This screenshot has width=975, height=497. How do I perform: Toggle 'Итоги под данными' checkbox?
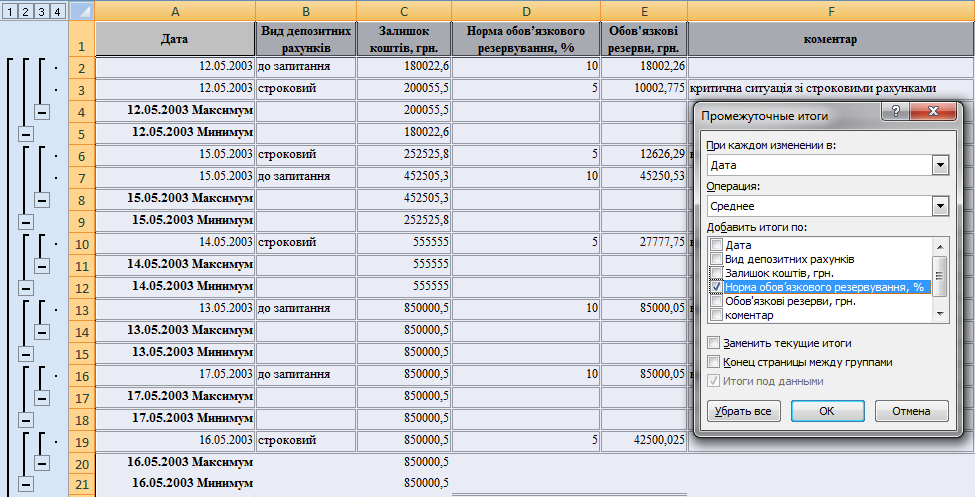(714, 381)
